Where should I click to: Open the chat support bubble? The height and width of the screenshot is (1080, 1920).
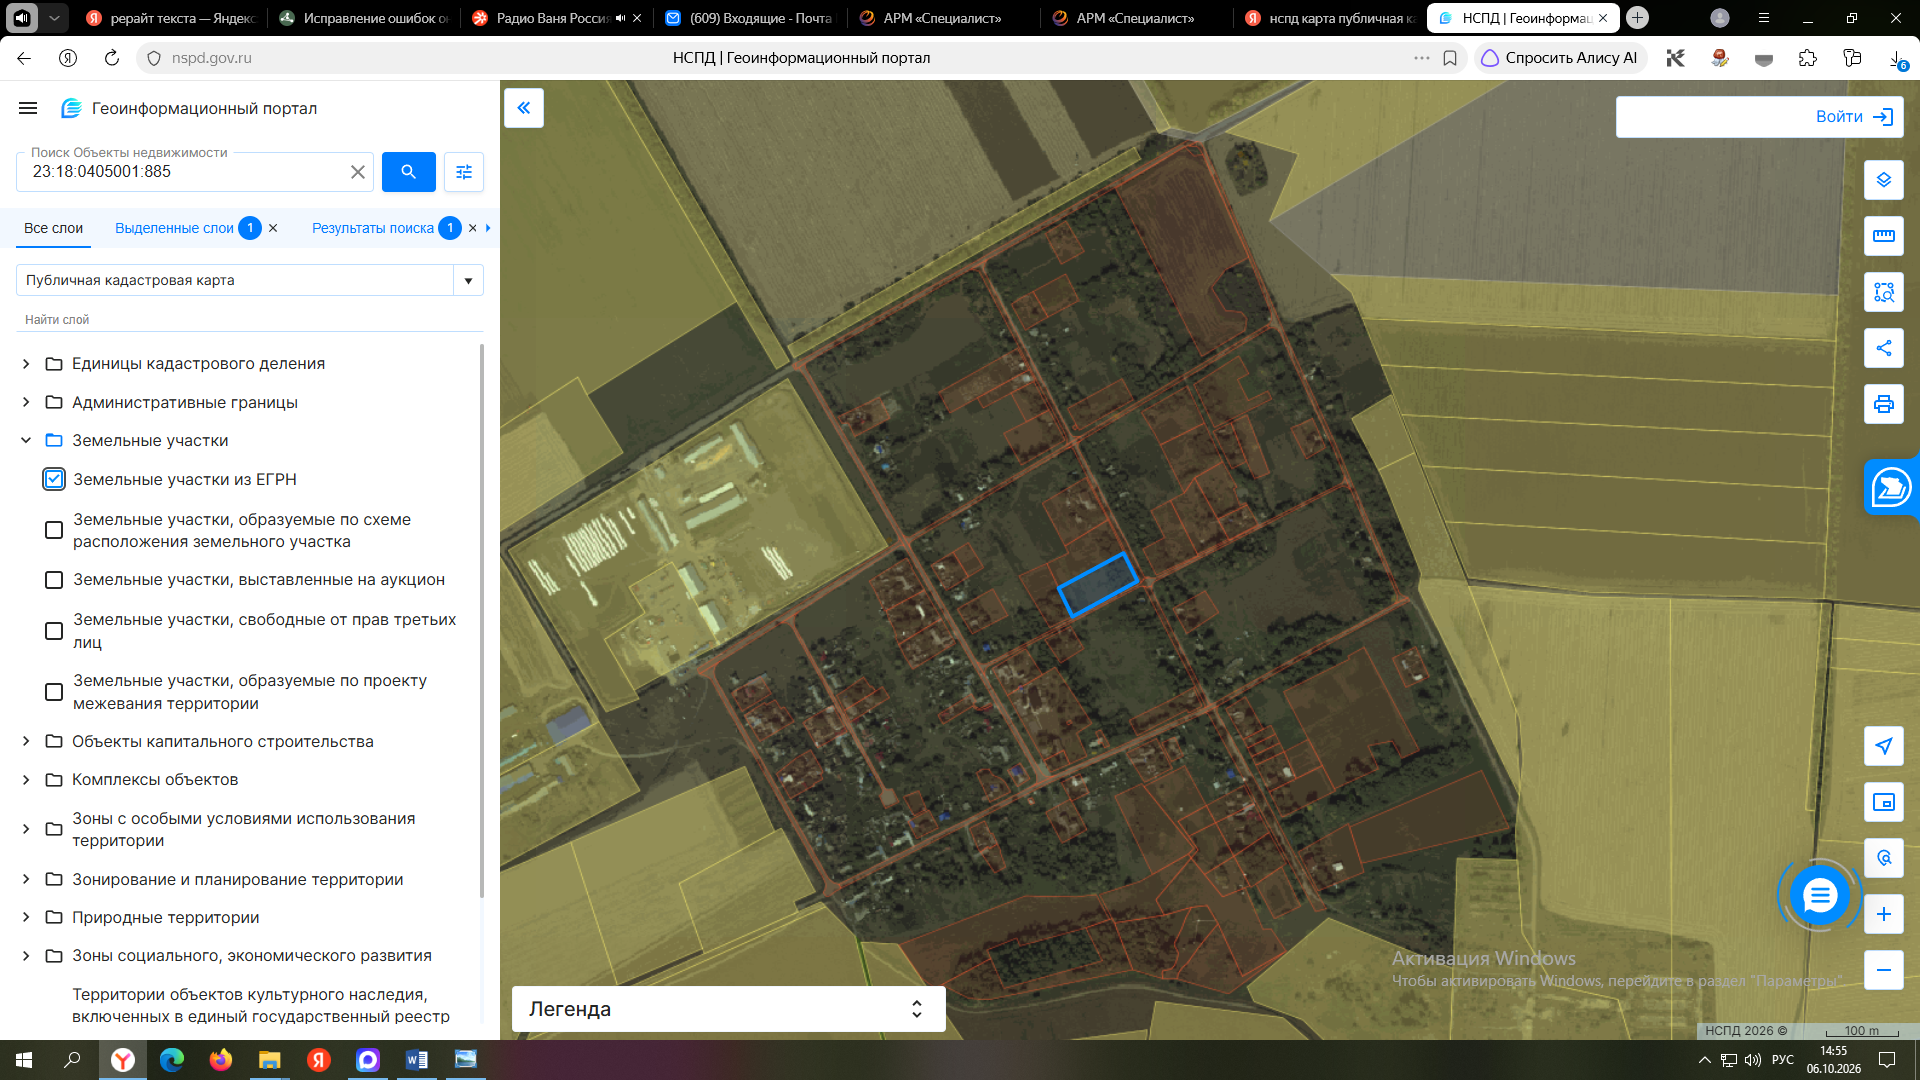tap(1820, 895)
